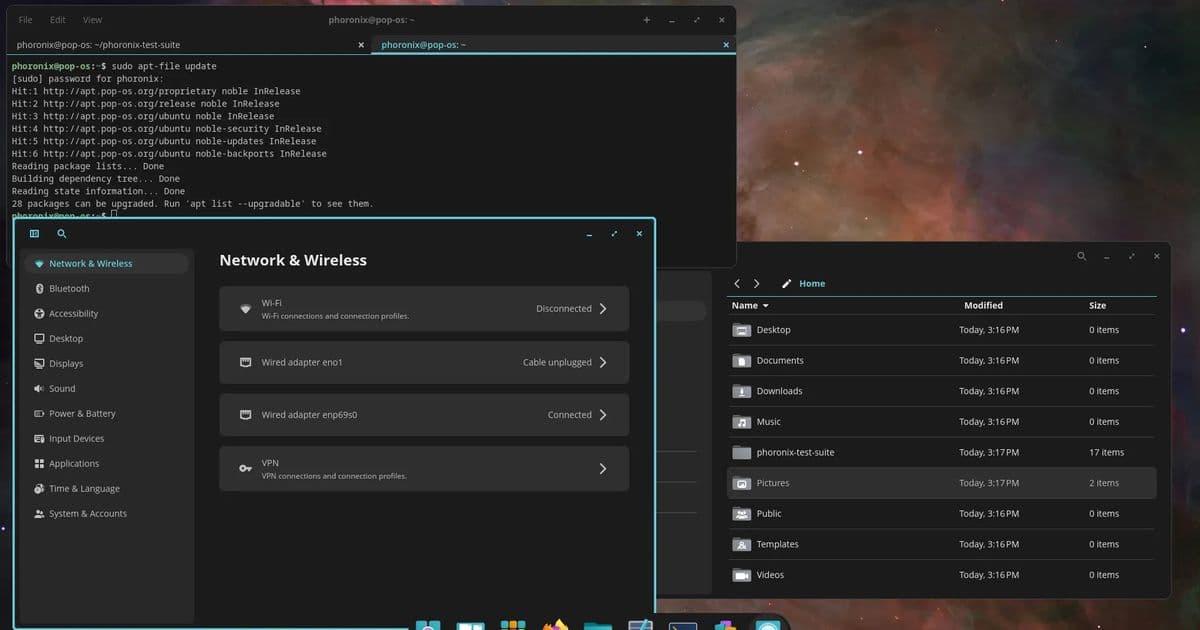Open the terminal from the dock
Screen dimensions: 1200x630
click(x=683, y=625)
